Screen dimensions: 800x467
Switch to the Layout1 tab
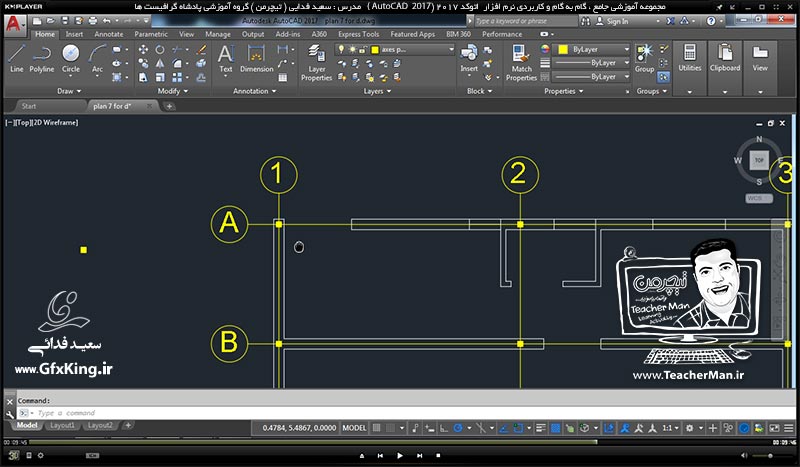coord(63,425)
